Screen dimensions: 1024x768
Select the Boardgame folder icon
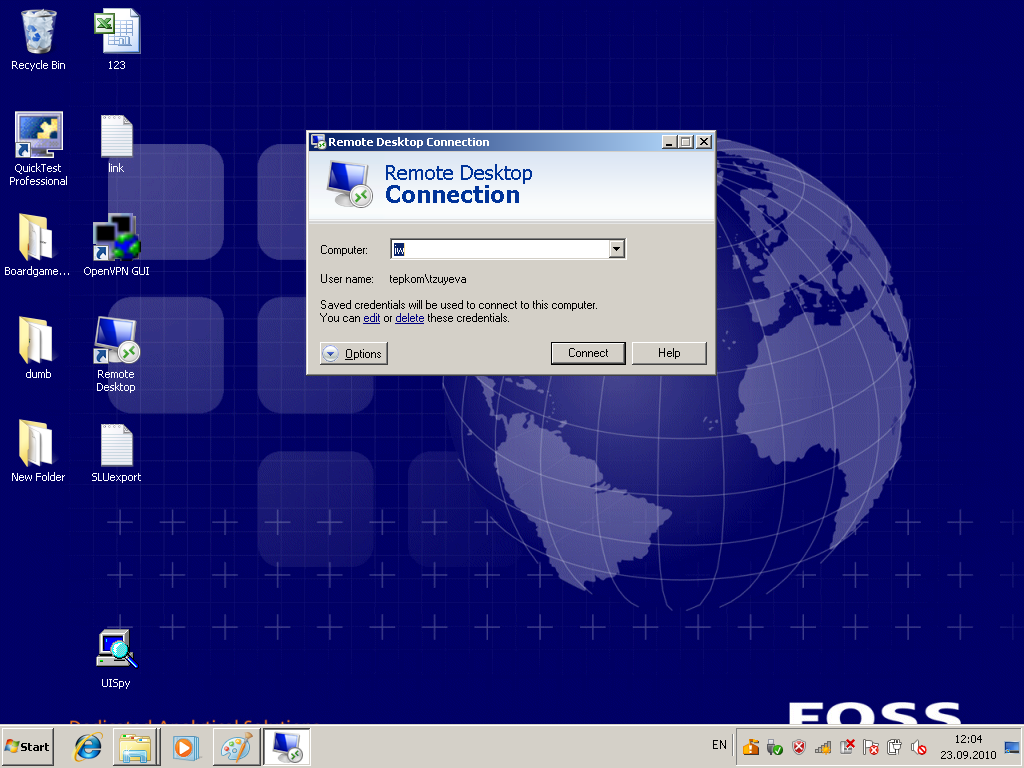(37, 246)
